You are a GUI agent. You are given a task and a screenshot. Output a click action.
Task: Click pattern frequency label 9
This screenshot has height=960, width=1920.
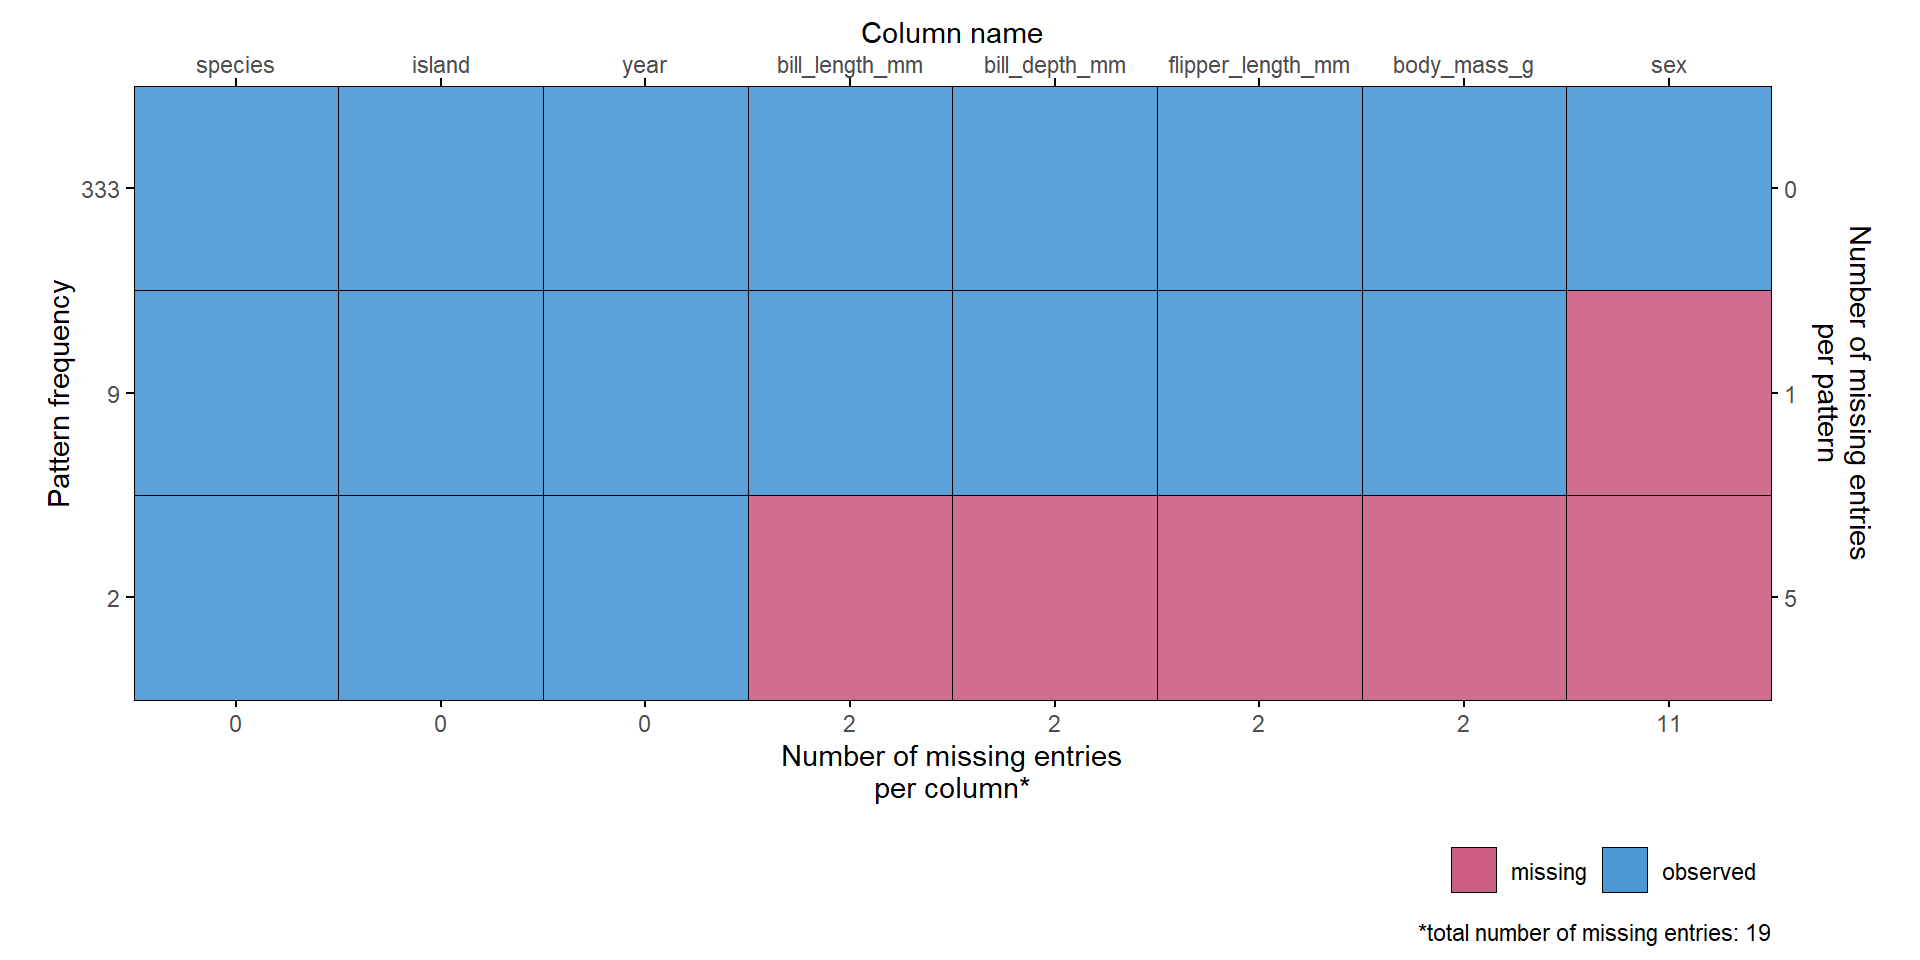click(113, 395)
